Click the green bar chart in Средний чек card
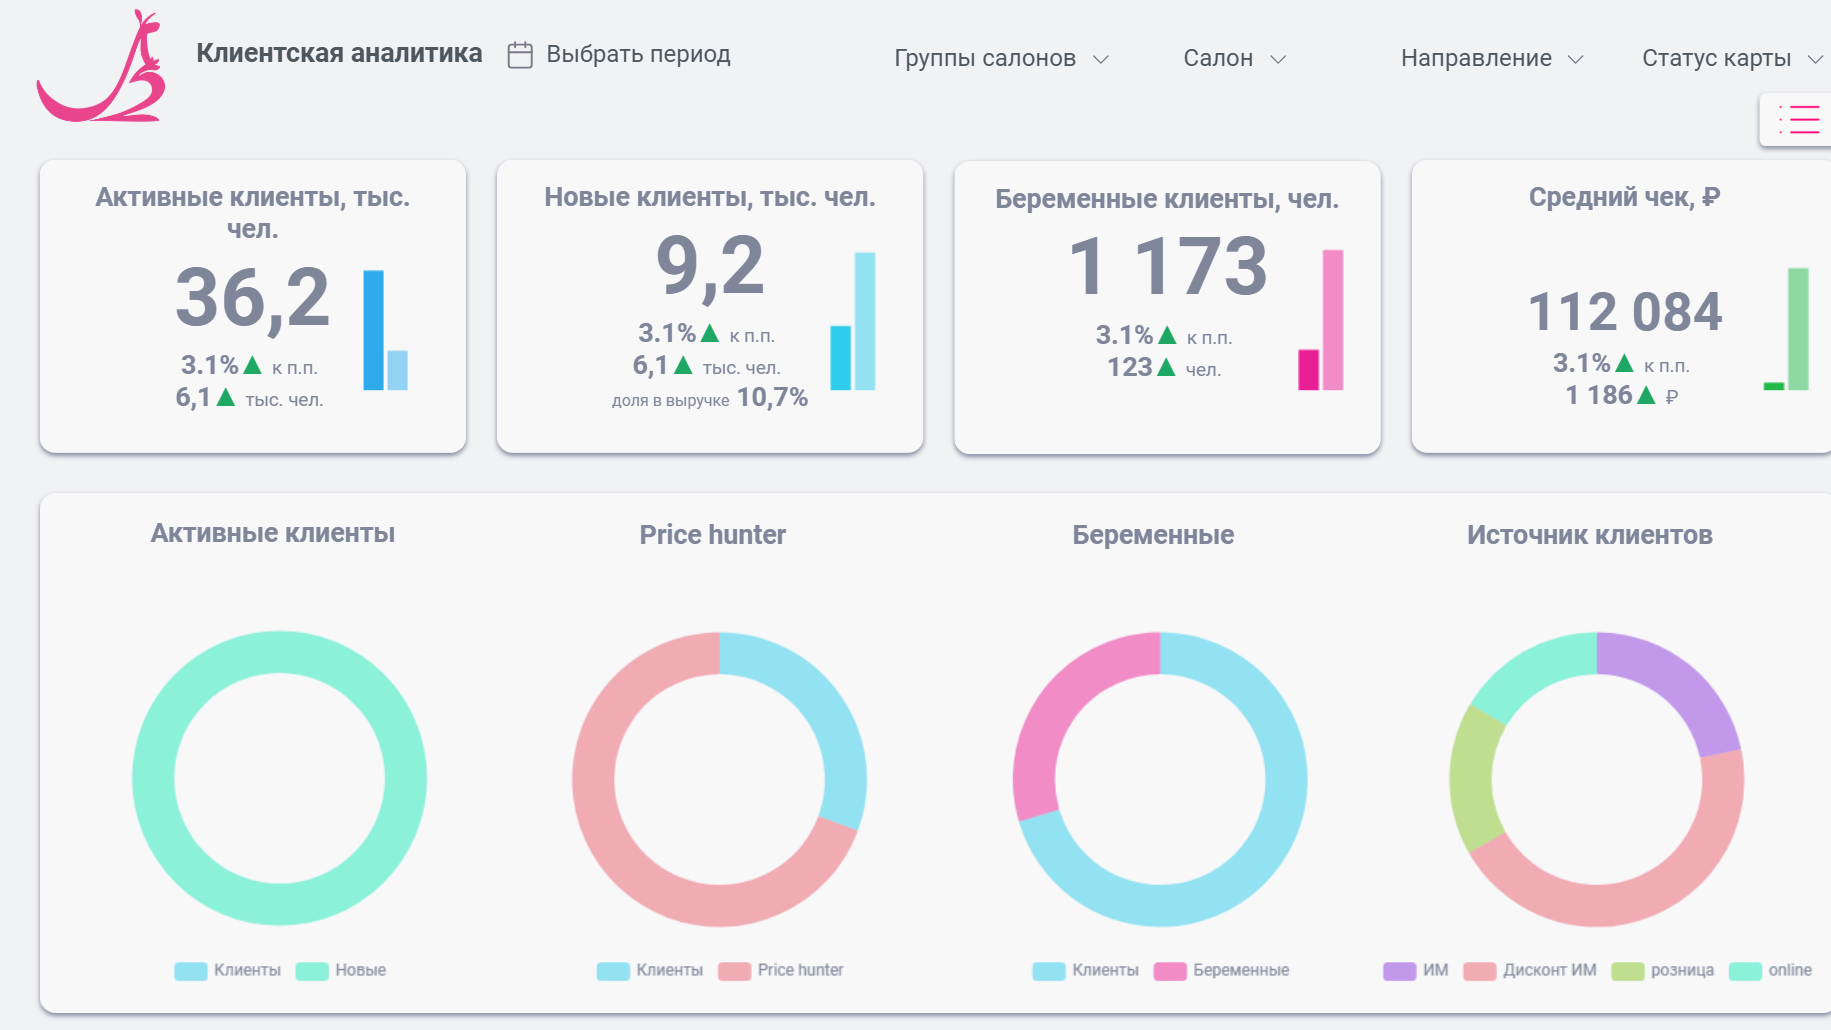Screen dimensions: 1831x1030 point(1786,329)
